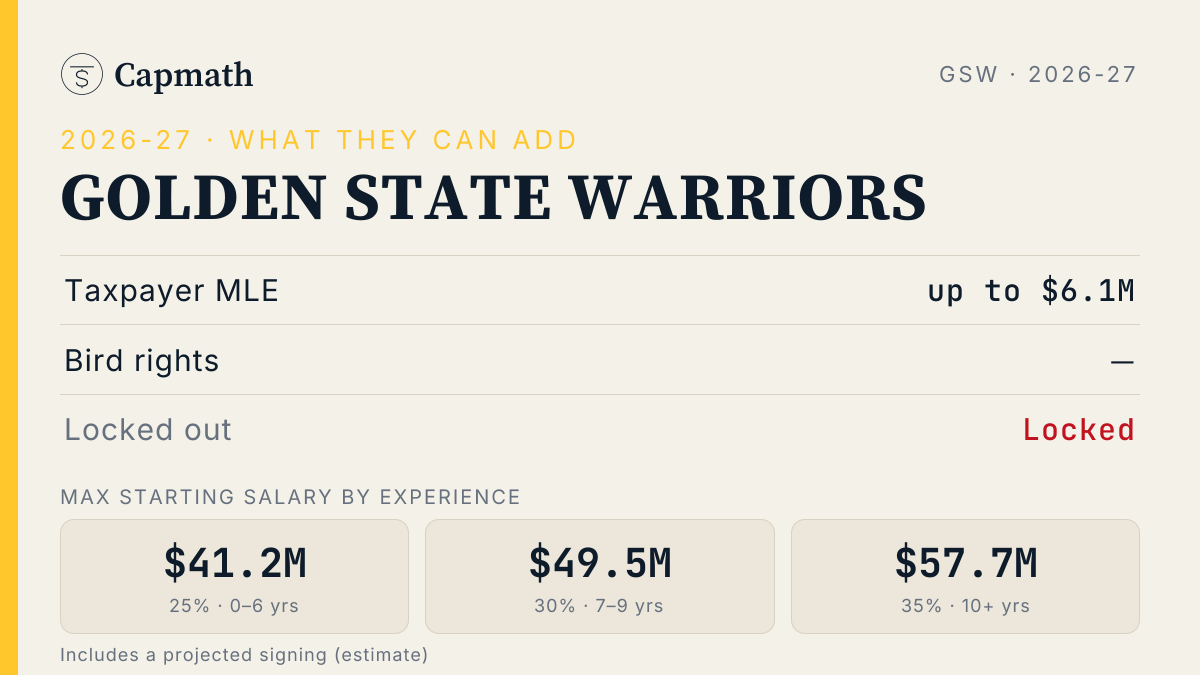This screenshot has height=675, width=1200.
Task: Click the '35% · 10+ yrs' caption
Action: coord(965,606)
